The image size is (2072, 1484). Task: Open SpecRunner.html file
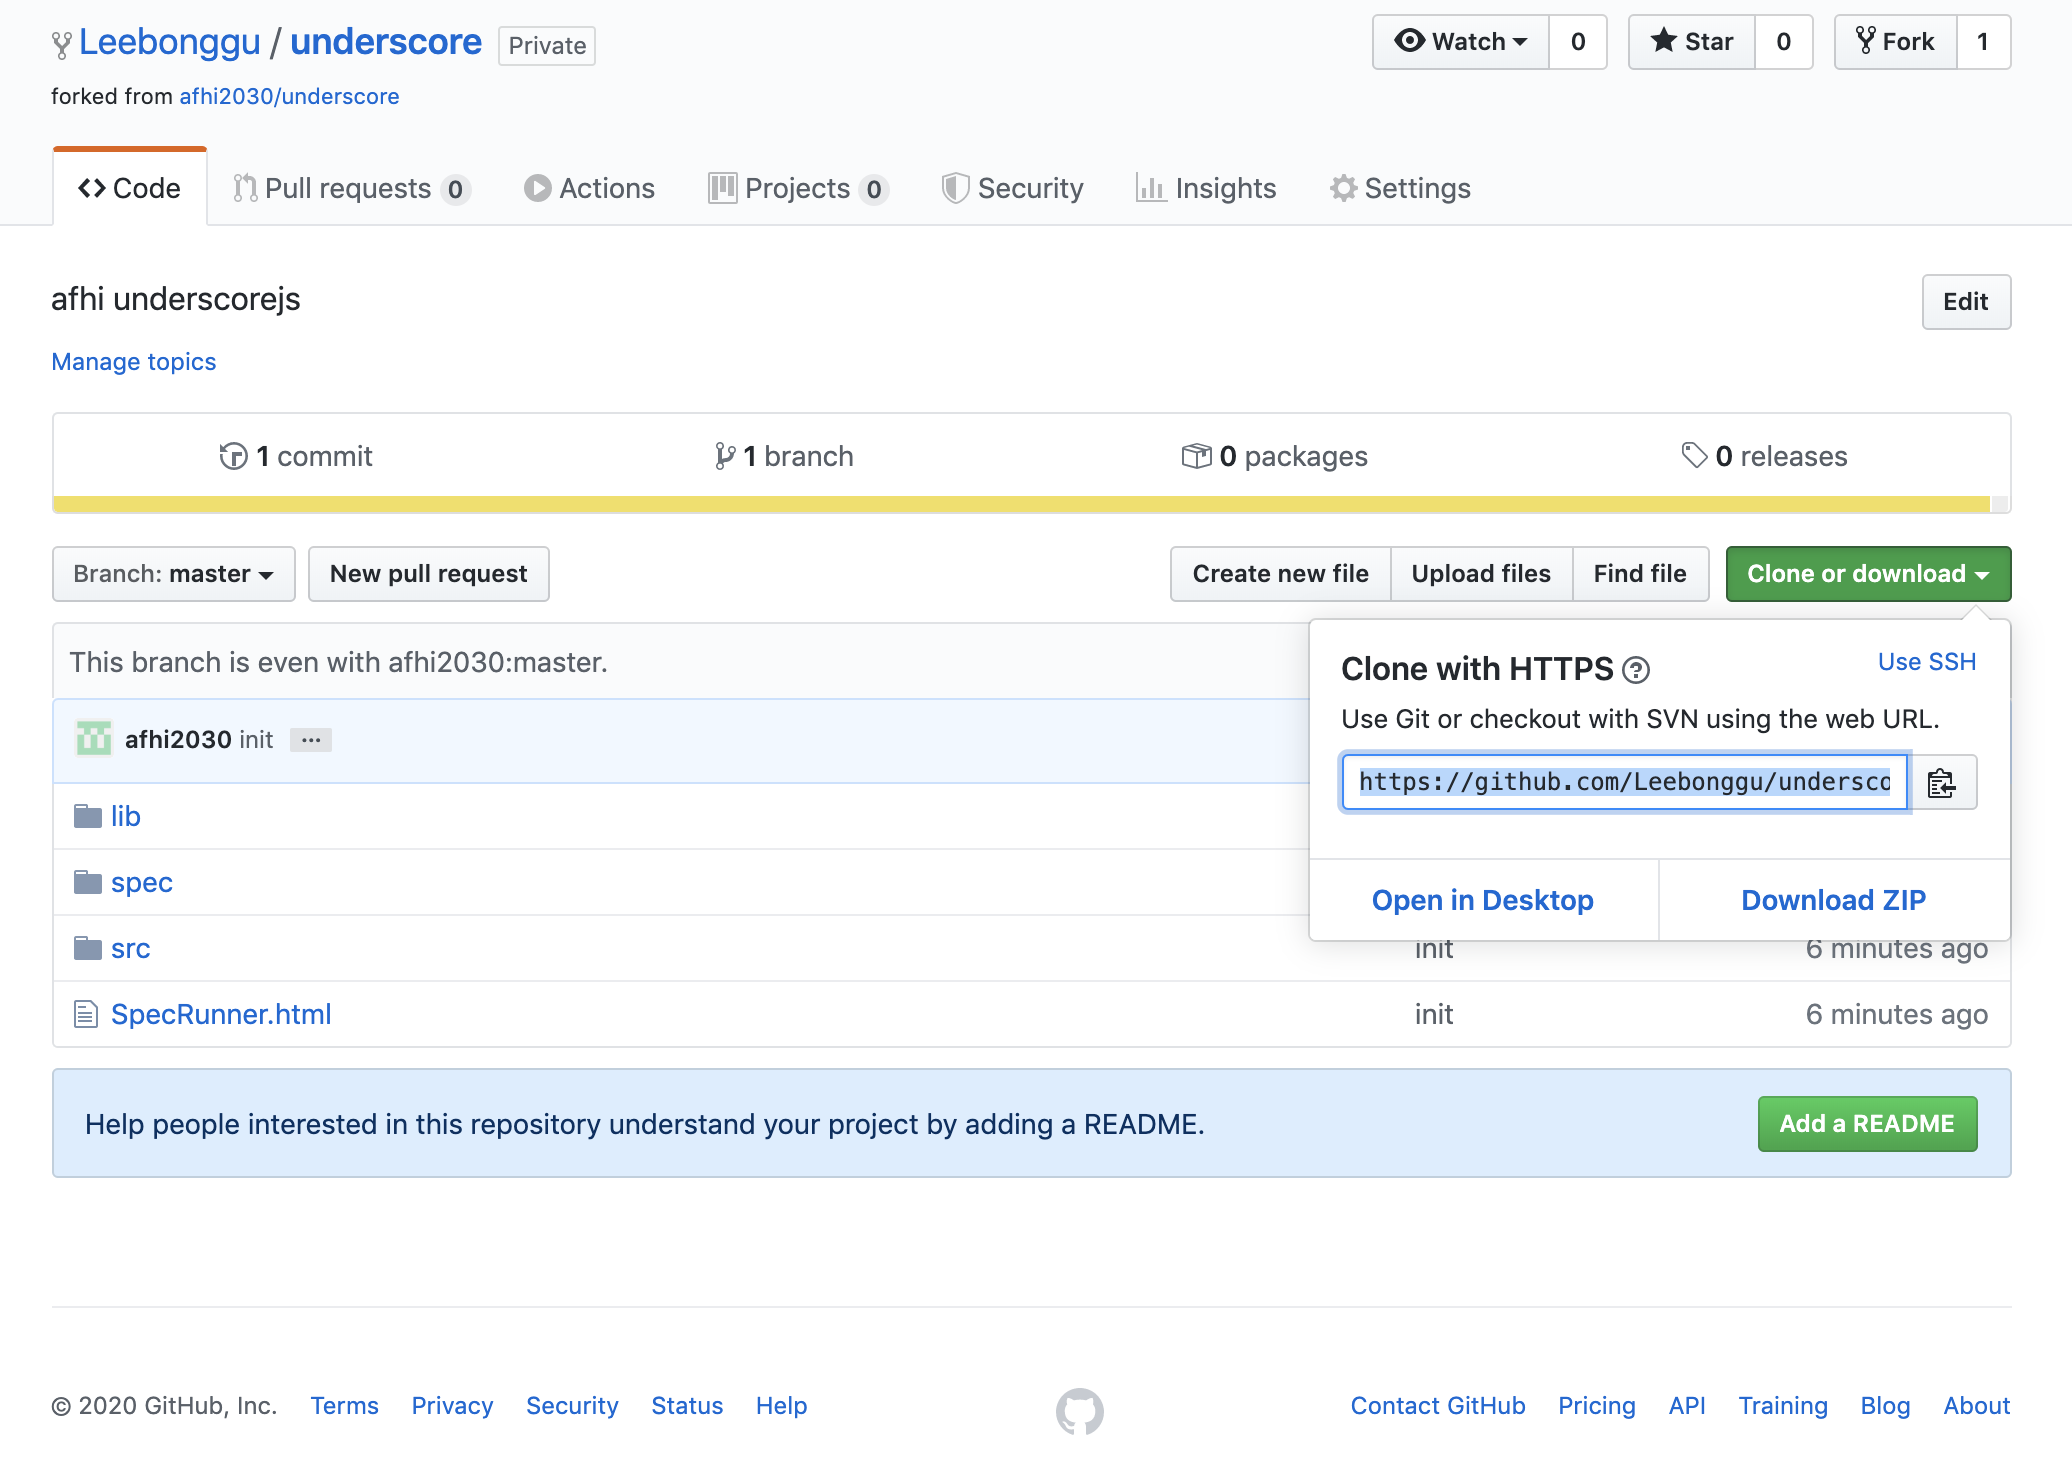click(221, 1014)
